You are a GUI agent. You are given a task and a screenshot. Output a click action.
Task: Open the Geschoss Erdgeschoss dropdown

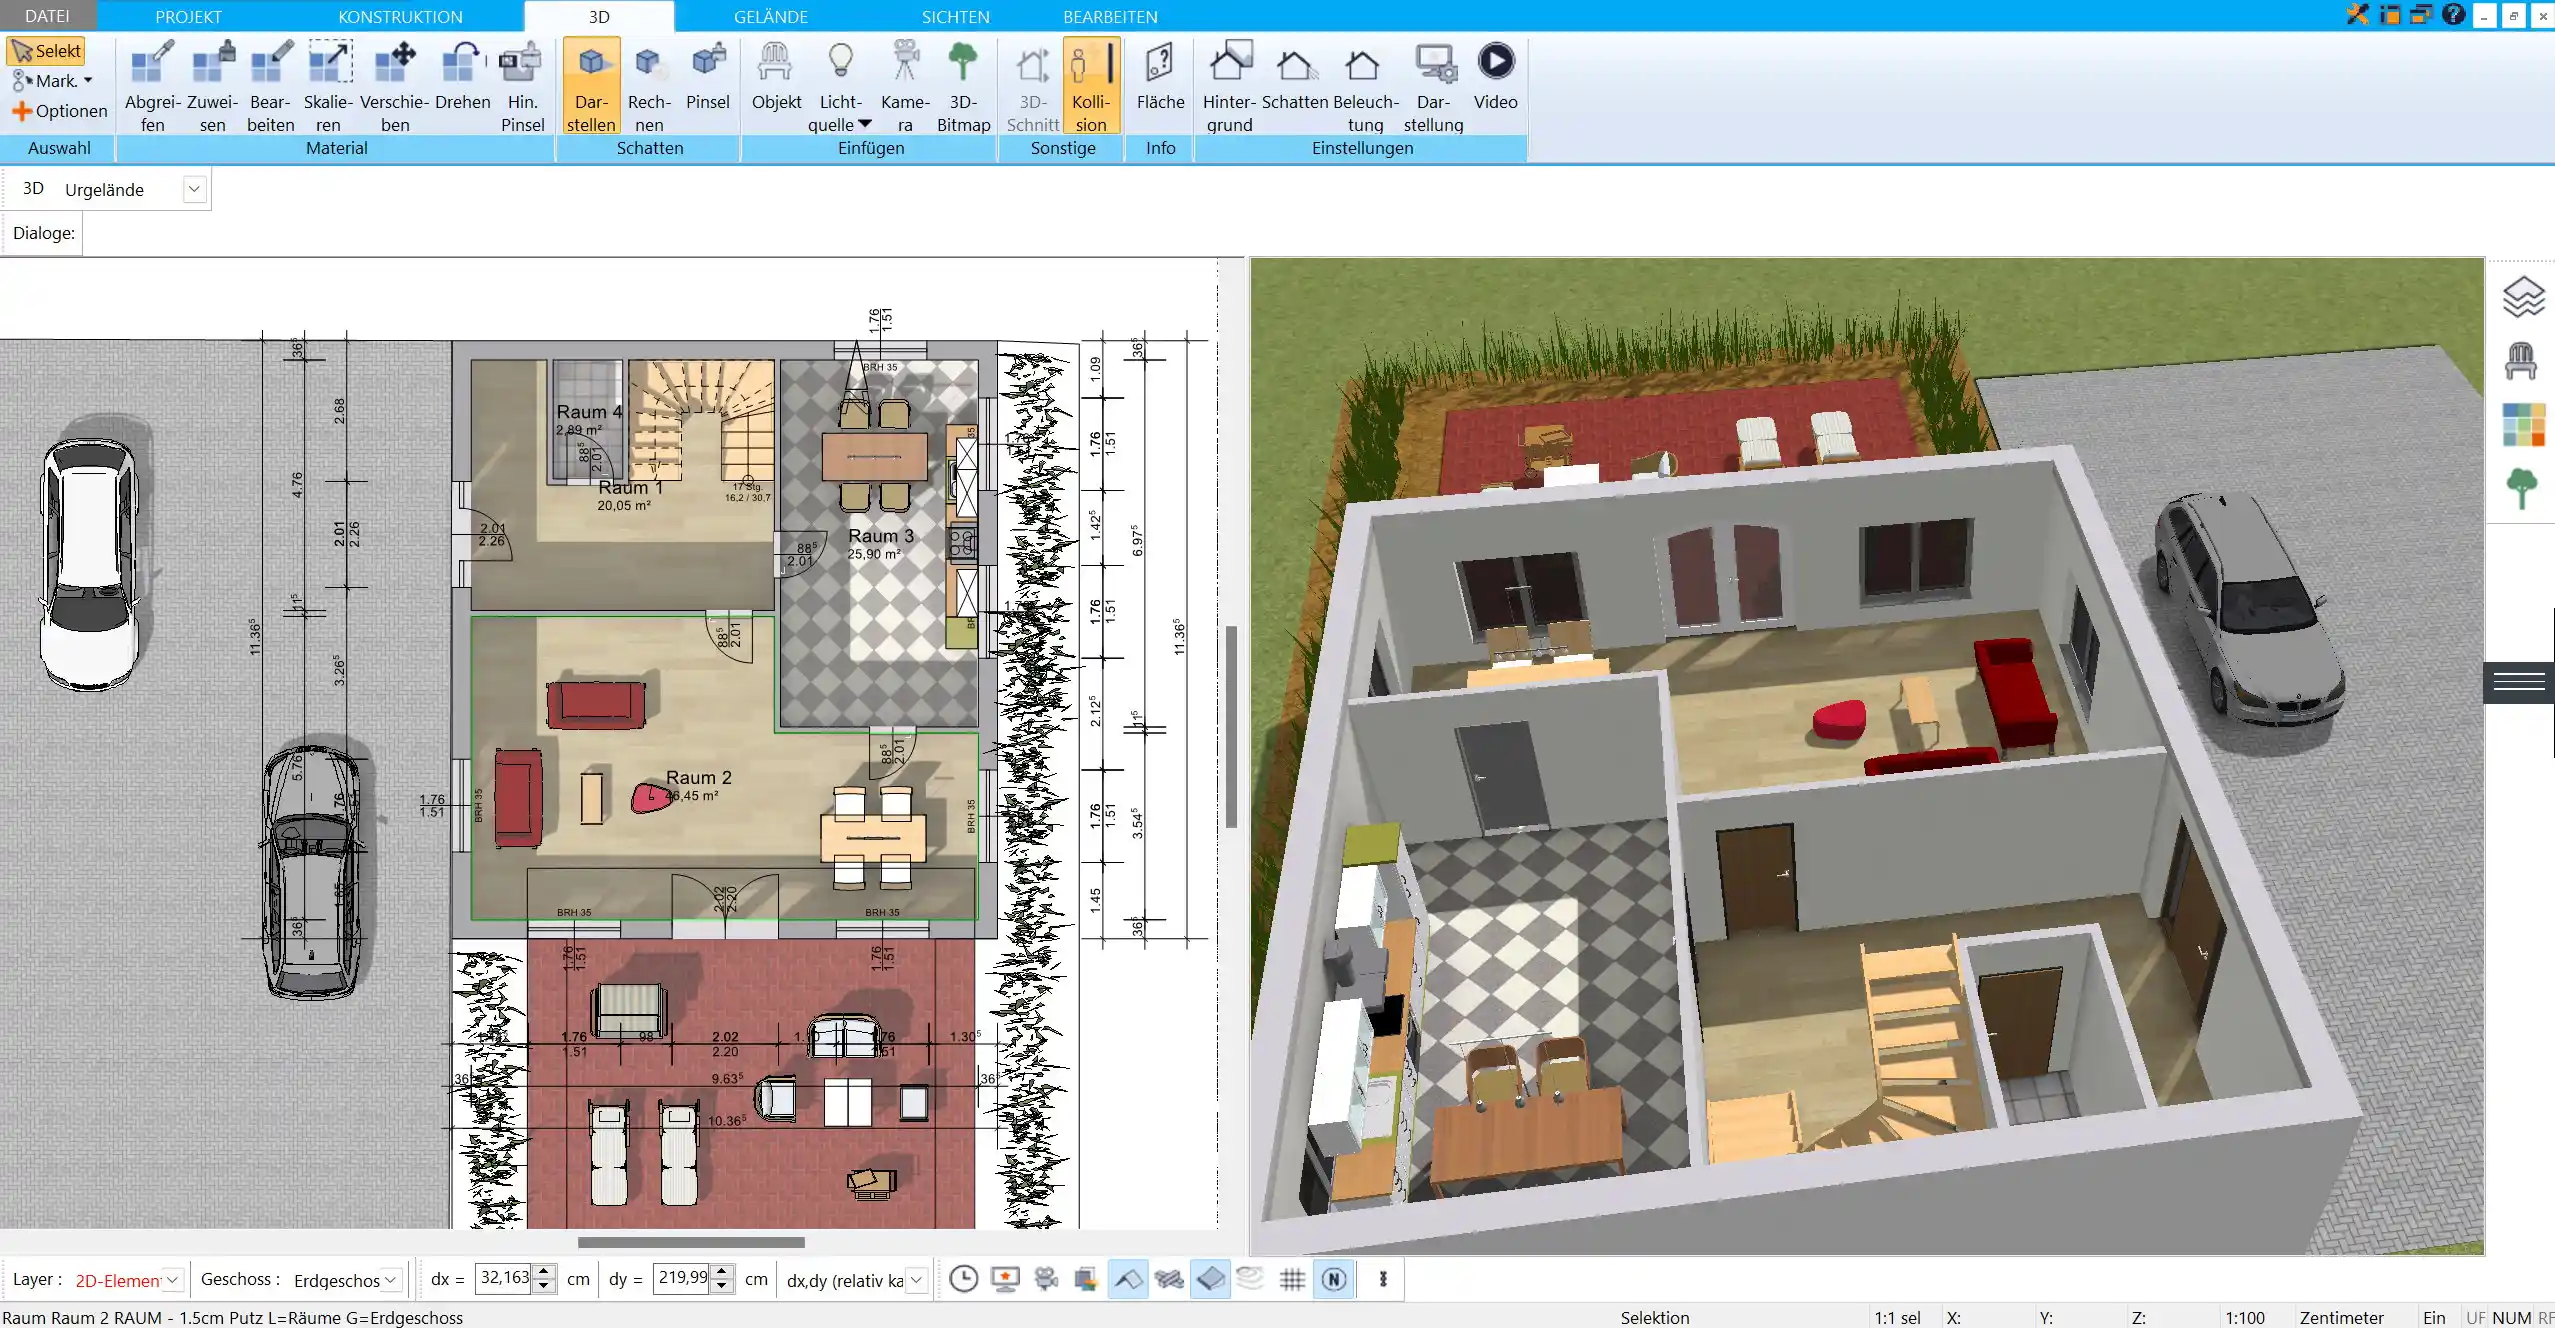pos(391,1279)
